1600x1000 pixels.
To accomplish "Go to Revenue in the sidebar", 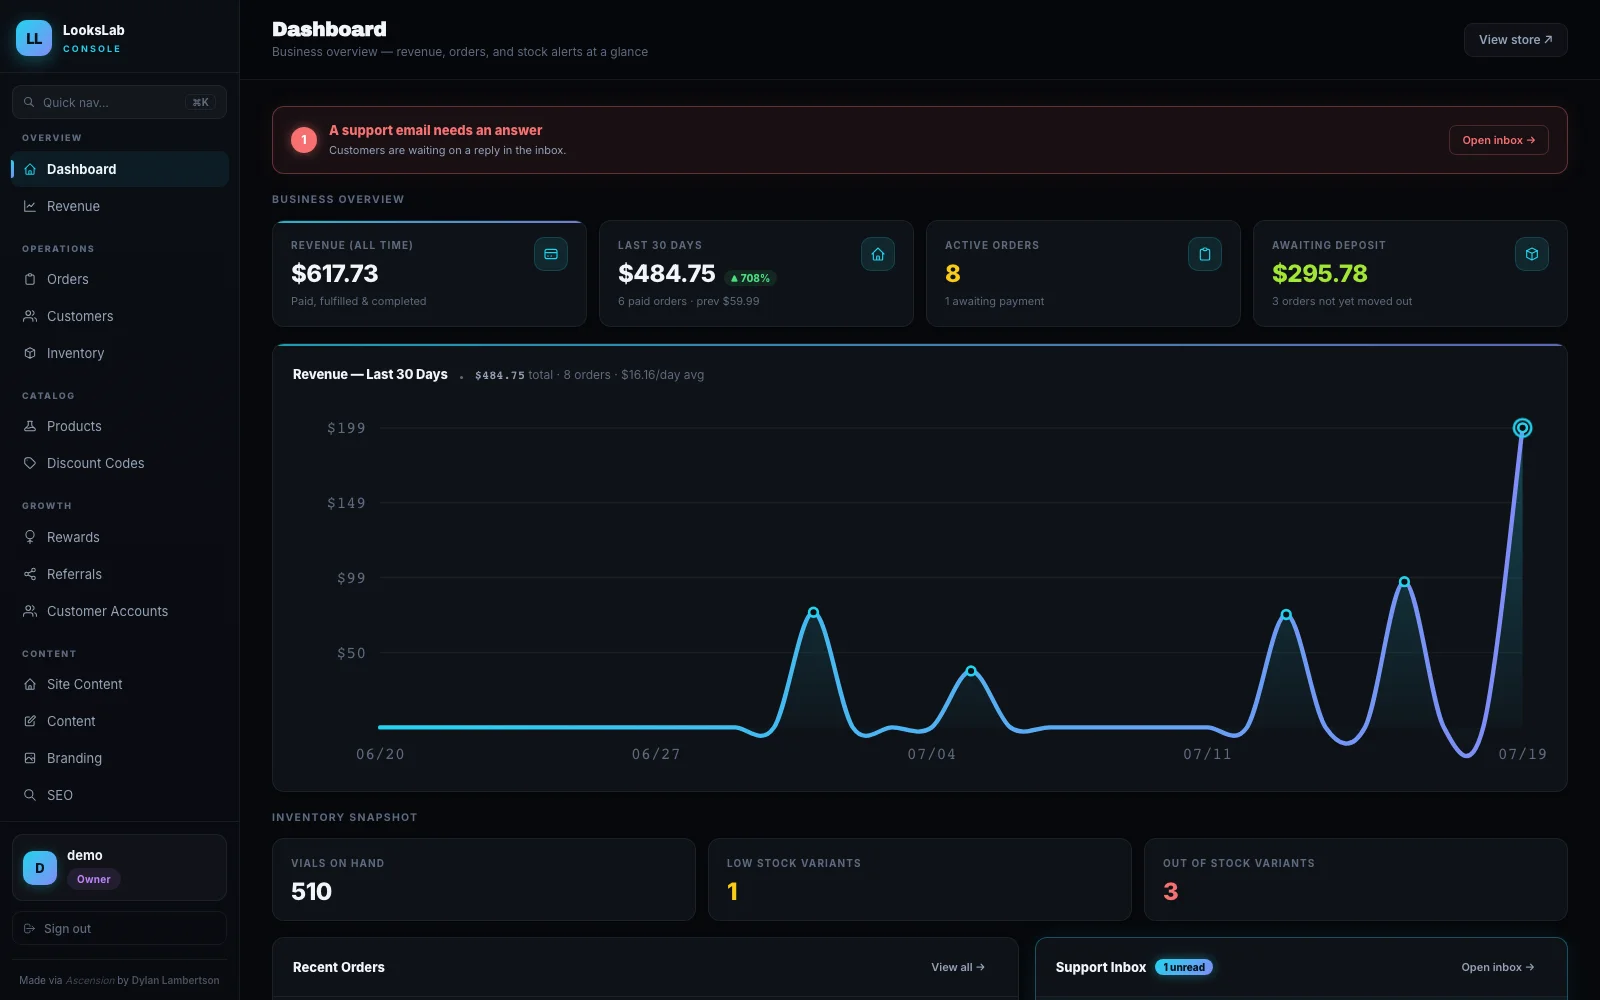I will (120, 206).
